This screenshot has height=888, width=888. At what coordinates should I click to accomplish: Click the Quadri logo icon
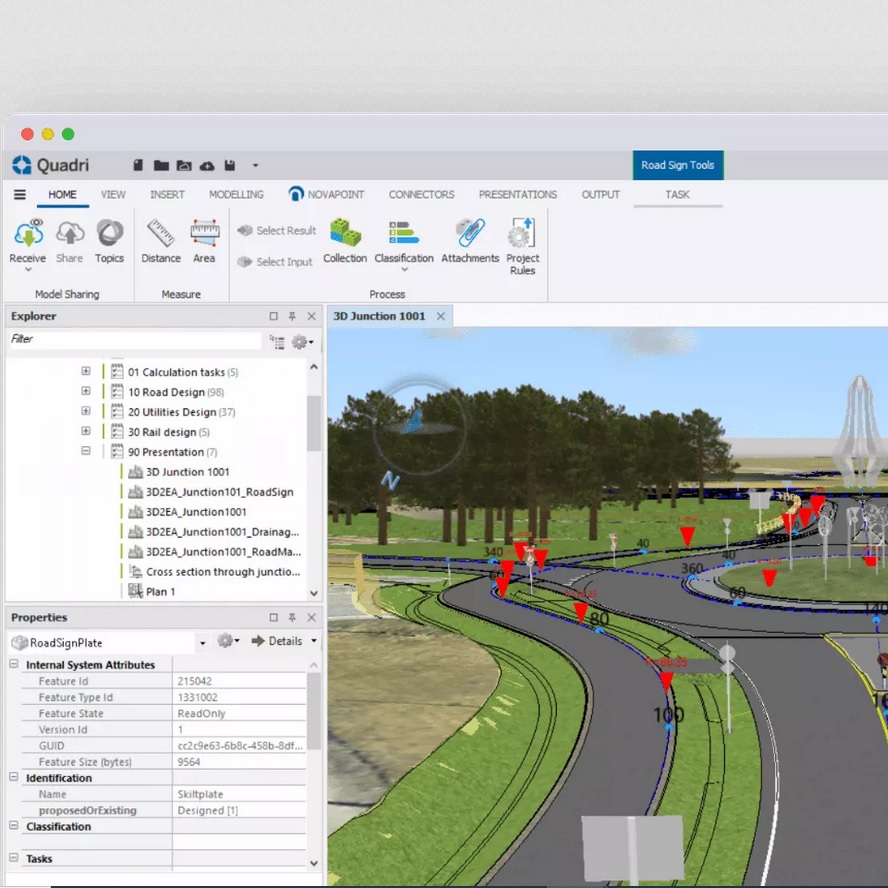[x=22, y=165]
